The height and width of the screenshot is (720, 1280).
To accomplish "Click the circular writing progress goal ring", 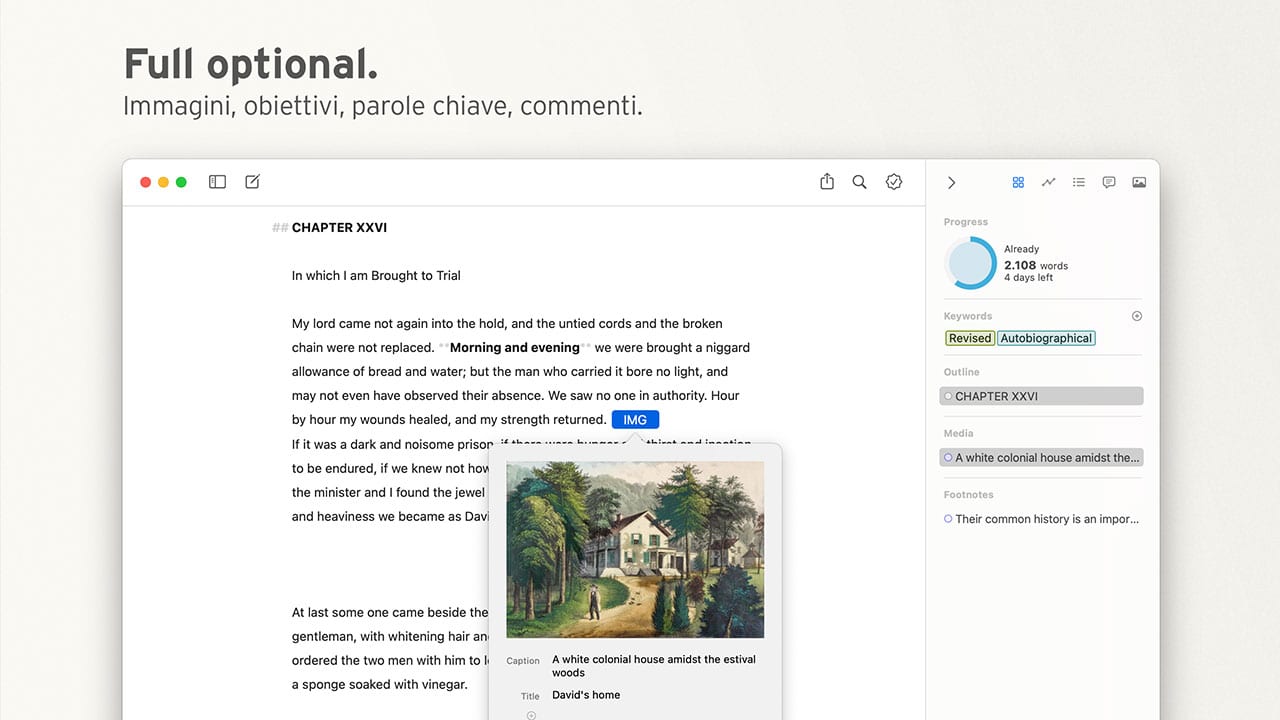I will (970, 263).
